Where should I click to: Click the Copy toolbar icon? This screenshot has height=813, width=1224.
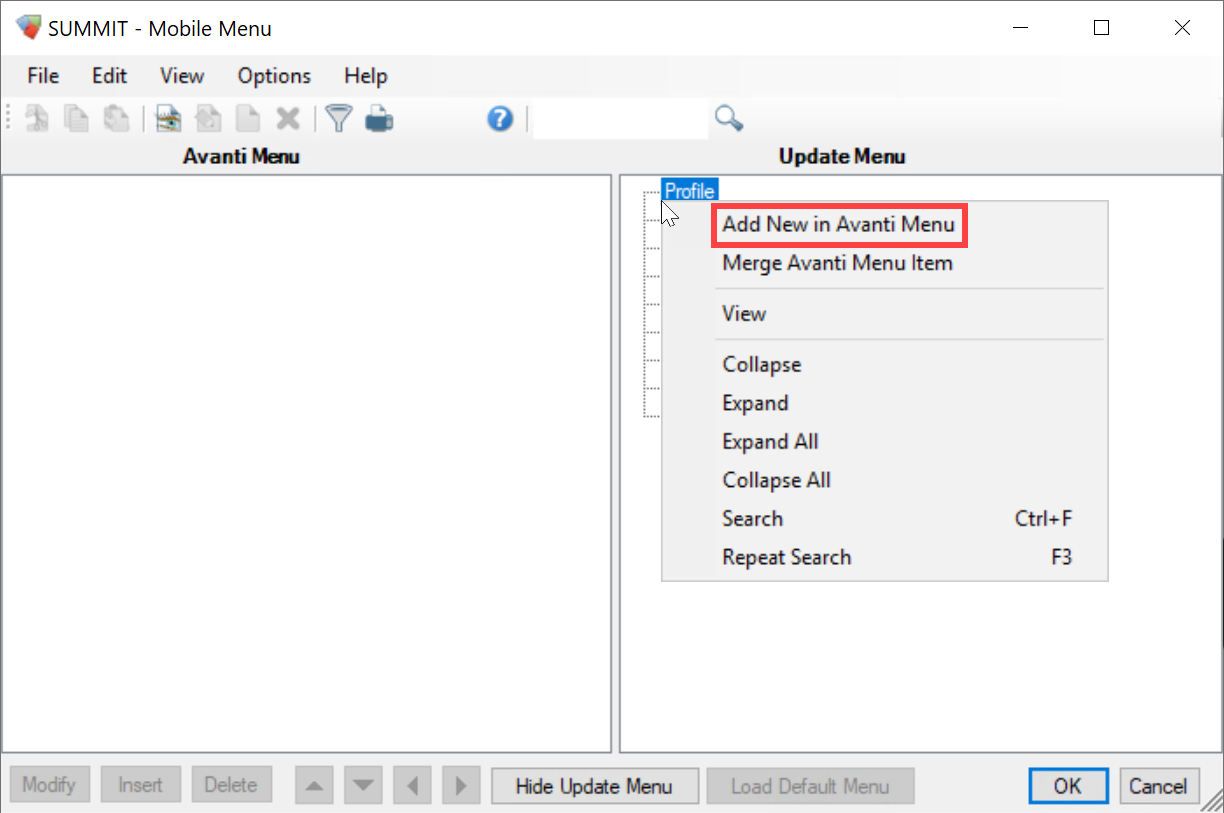pyautogui.click(x=76, y=119)
